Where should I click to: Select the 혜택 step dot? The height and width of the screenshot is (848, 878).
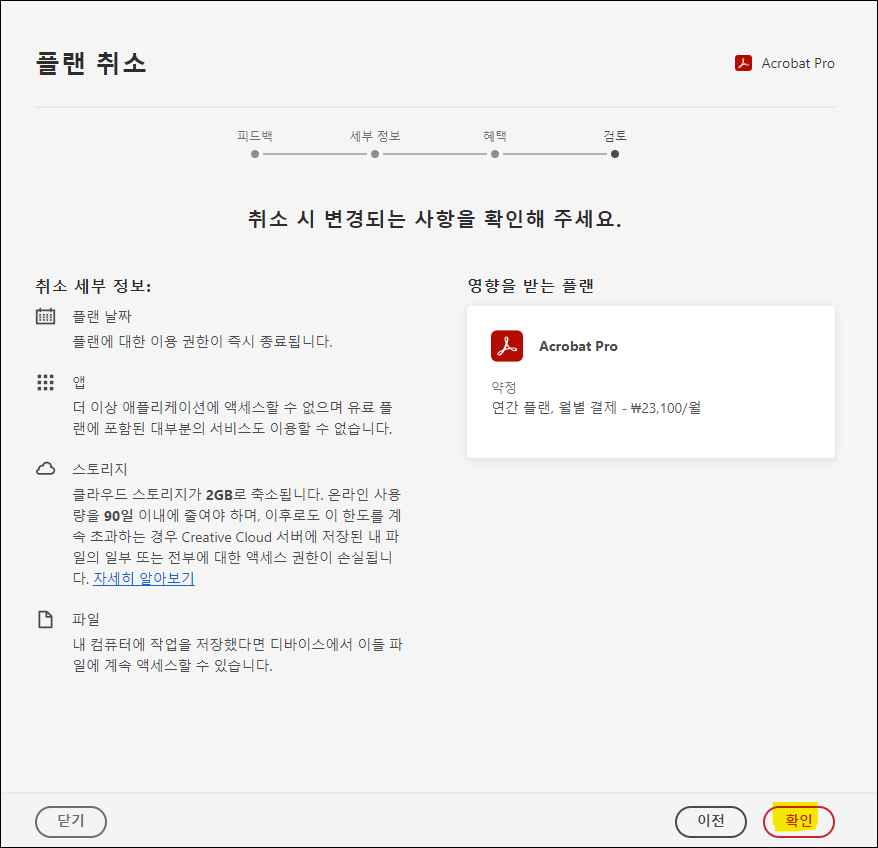pyautogui.click(x=495, y=154)
